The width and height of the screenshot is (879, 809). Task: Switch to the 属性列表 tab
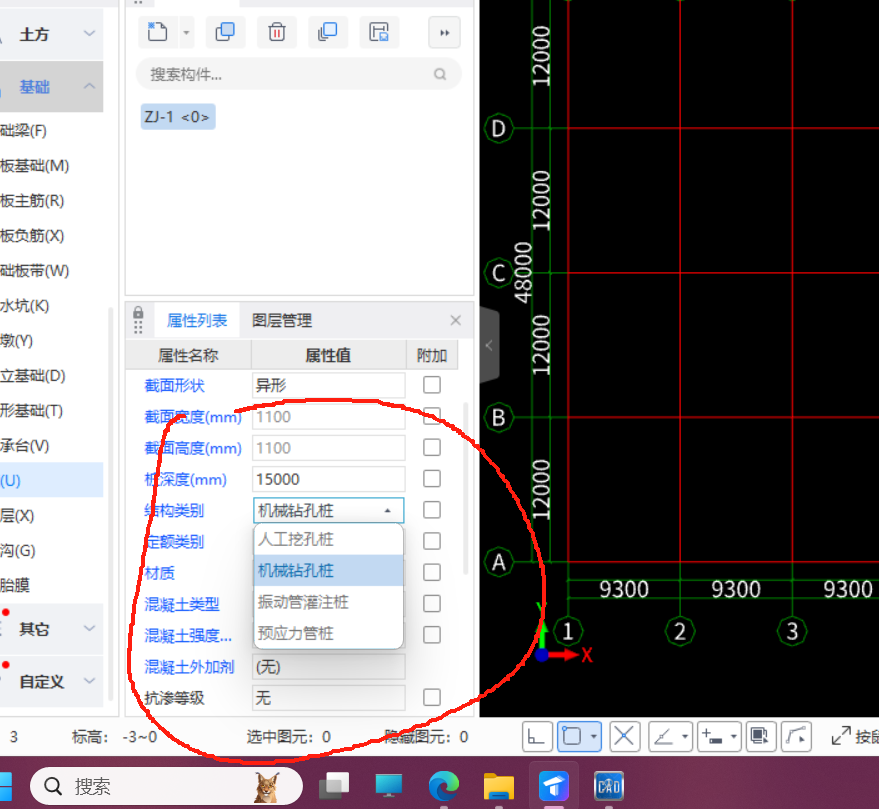click(x=197, y=321)
